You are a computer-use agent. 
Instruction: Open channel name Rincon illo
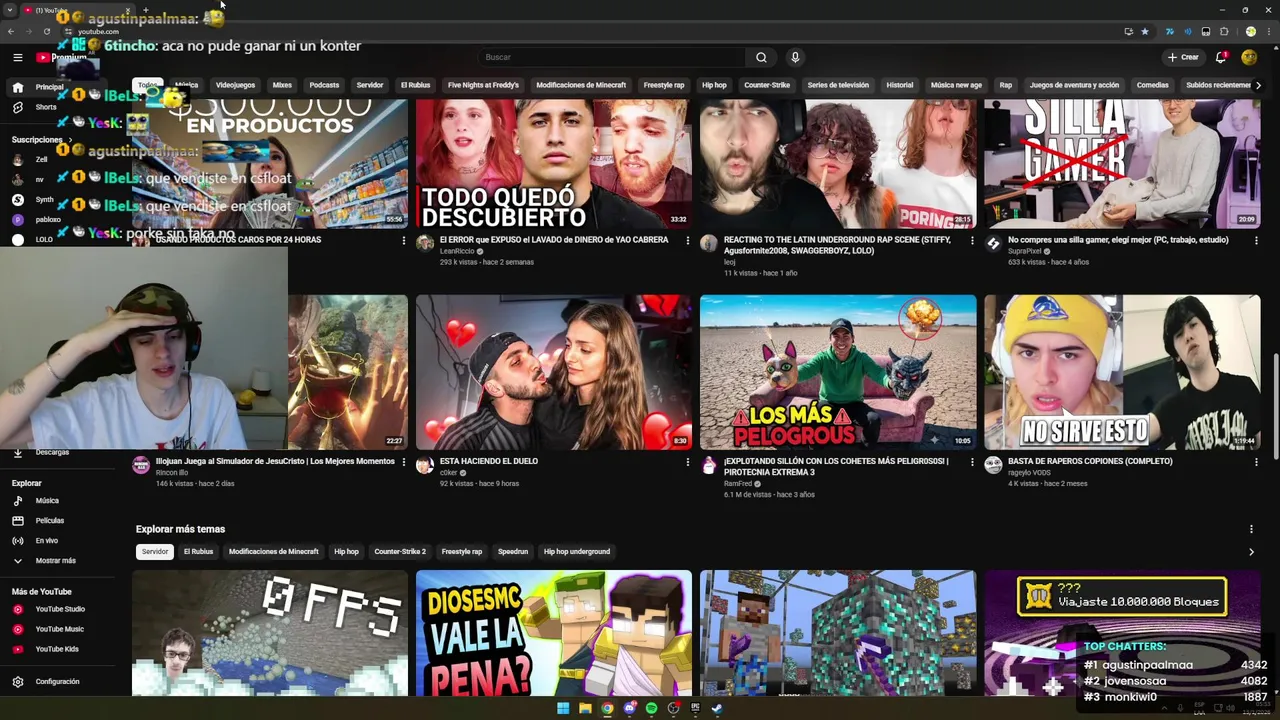click(x=171, y=472)
